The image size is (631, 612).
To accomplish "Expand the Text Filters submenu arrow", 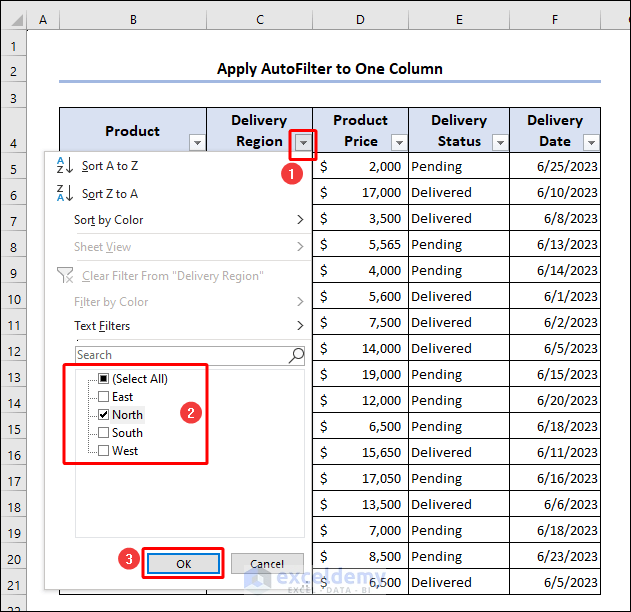I will (x=300, y=326).
